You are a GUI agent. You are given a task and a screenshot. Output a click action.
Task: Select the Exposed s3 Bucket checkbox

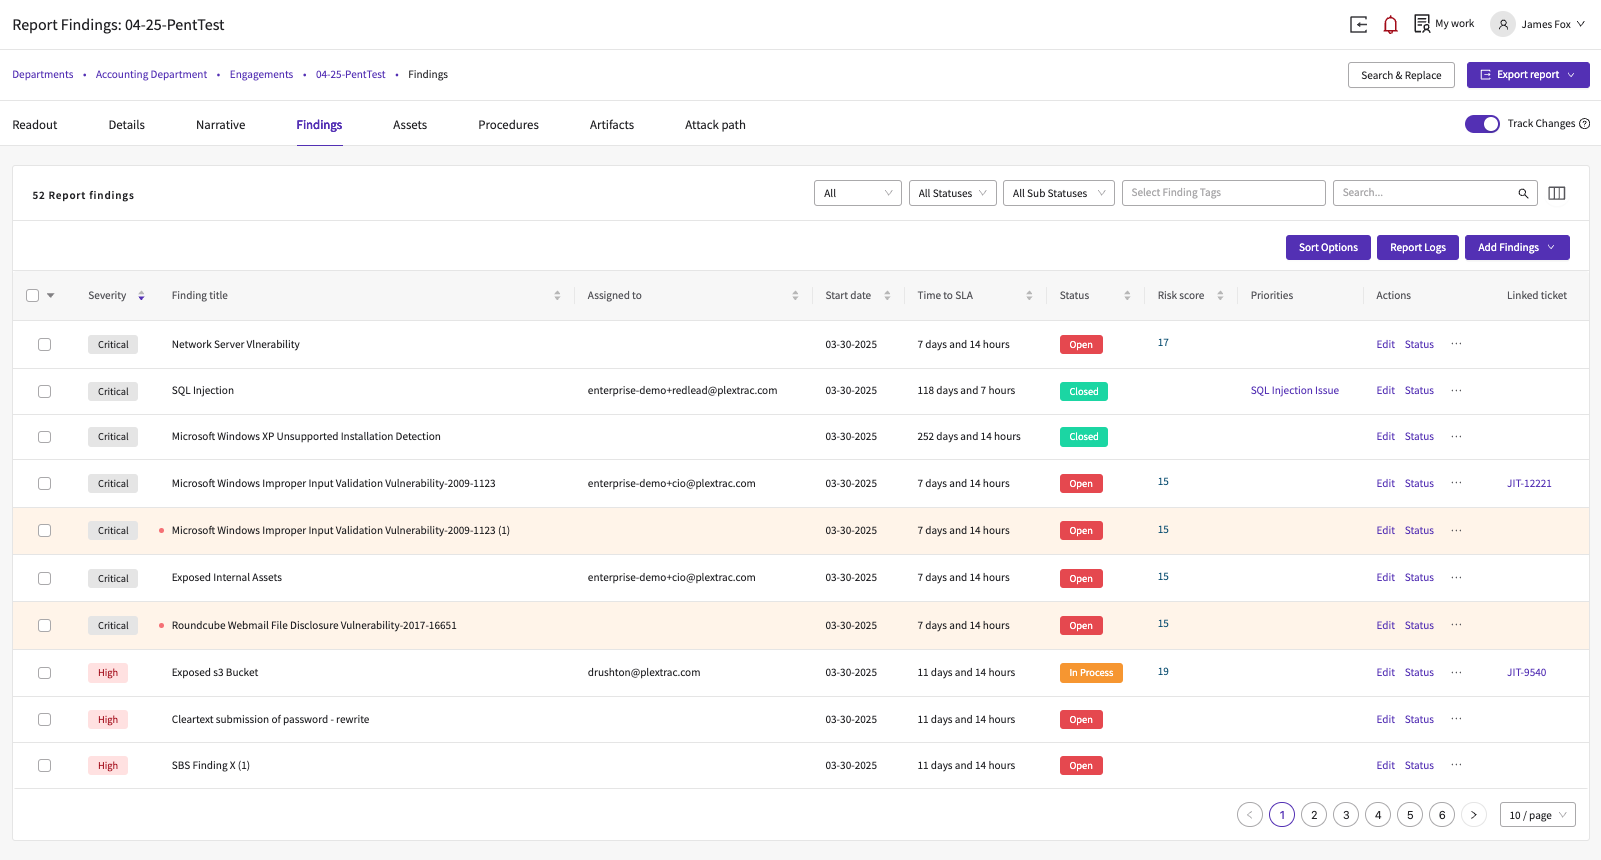click(x=44, y=673)
